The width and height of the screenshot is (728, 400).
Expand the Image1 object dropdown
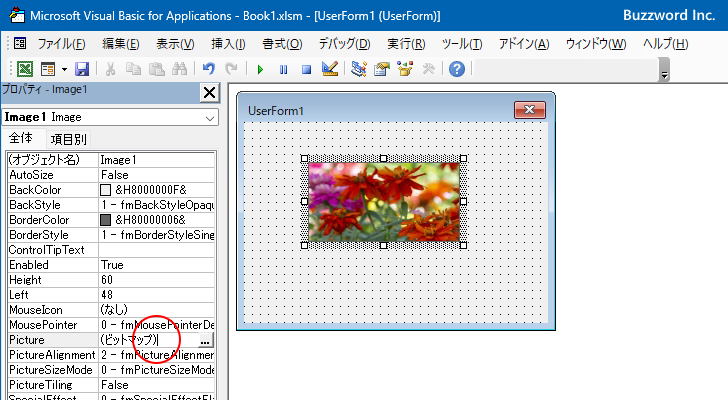210,118
